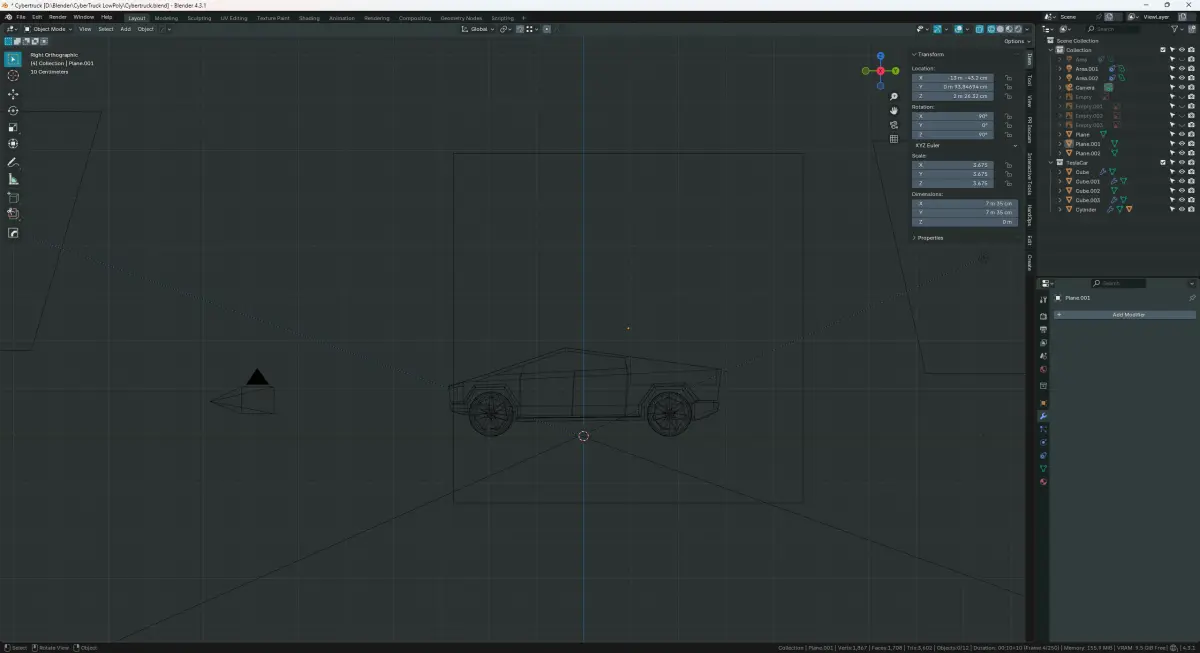Select the Select Box tool
The image size is (1200, 653).
[13, 59]
